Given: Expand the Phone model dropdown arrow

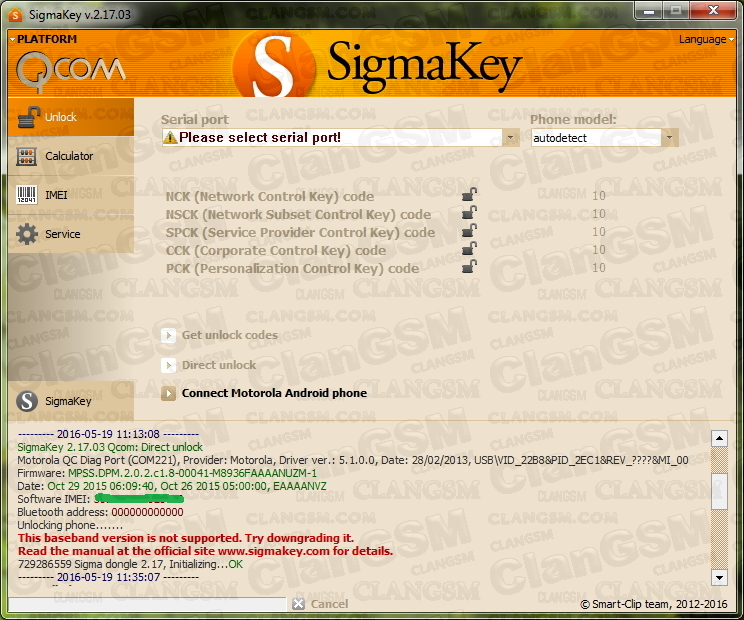Looking at the screenshot, I should pyautogui.click(x=669, y=138).
